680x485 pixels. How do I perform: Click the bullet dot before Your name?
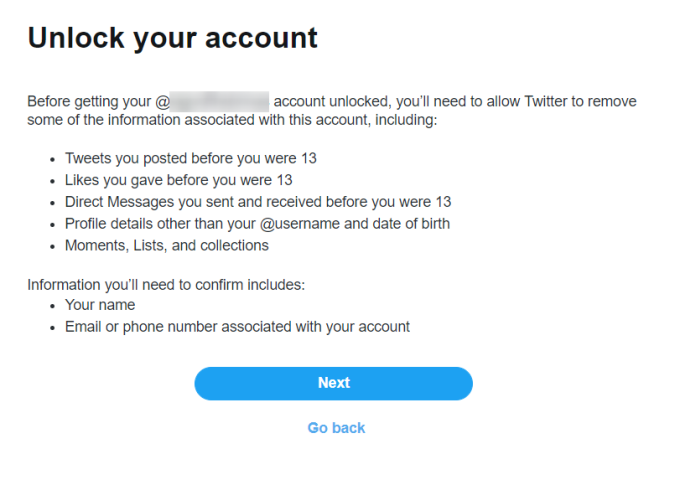coord(52,306)
